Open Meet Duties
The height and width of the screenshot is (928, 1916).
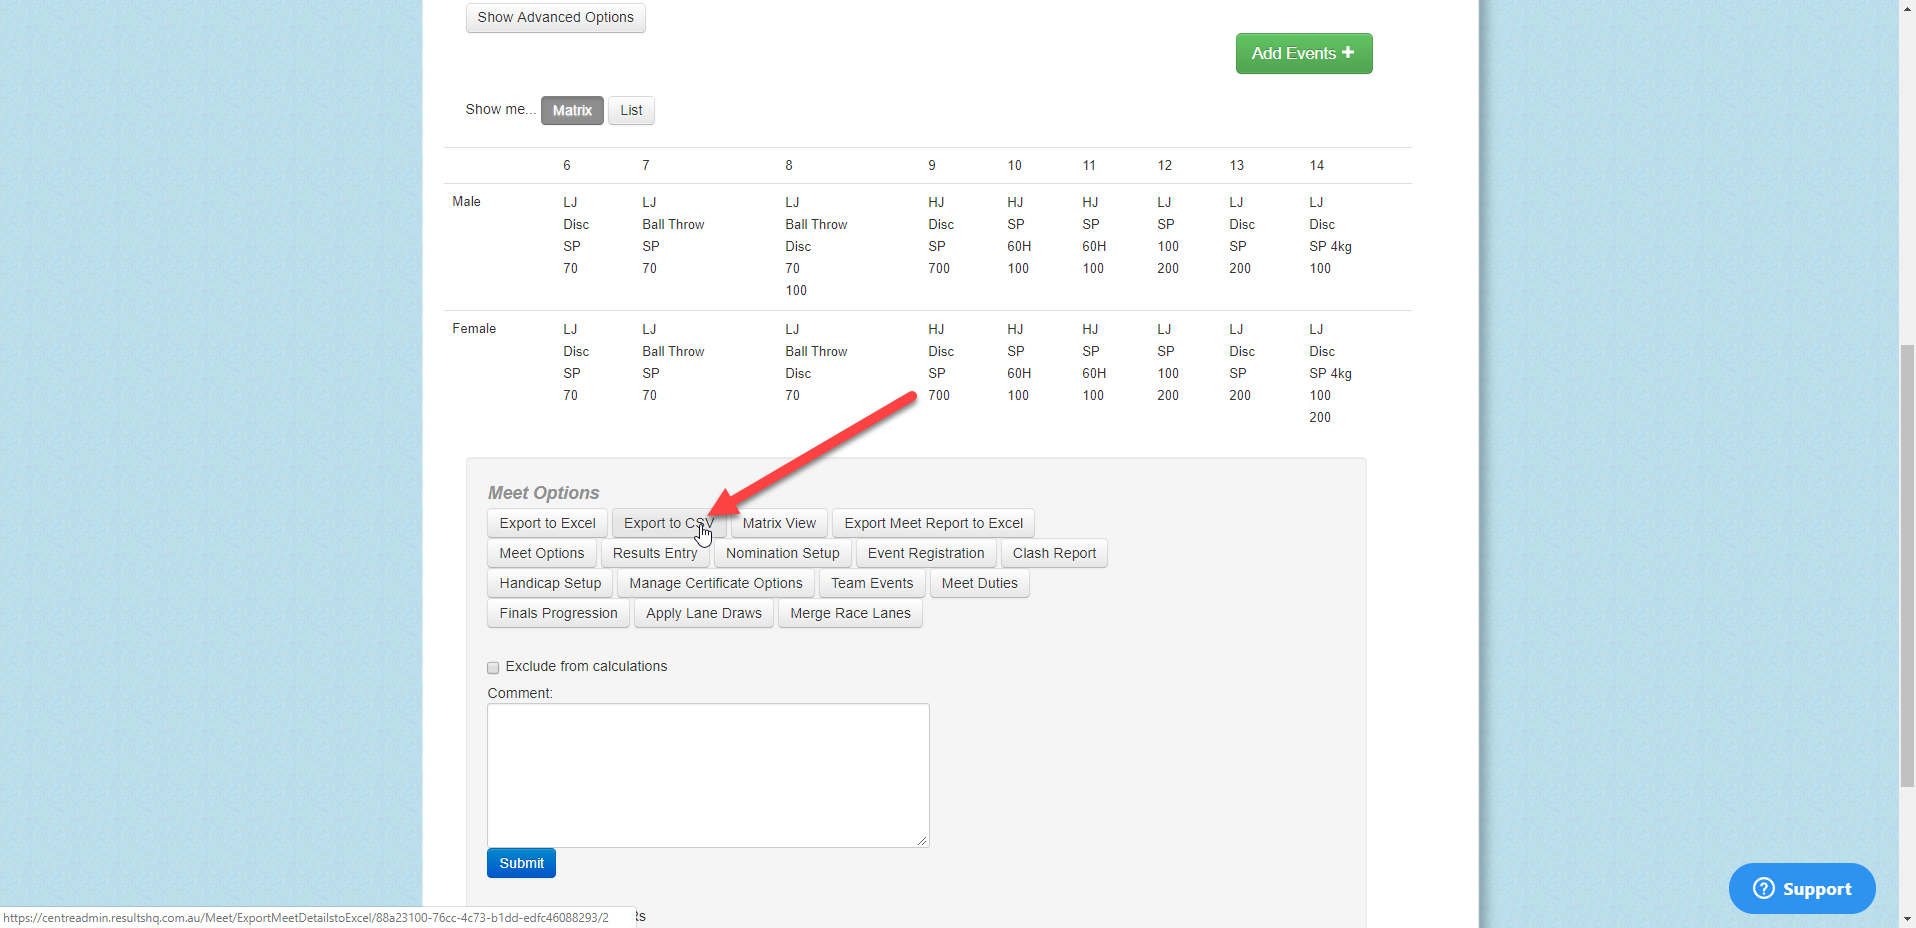pyautogui.click(x=979, y=583)
